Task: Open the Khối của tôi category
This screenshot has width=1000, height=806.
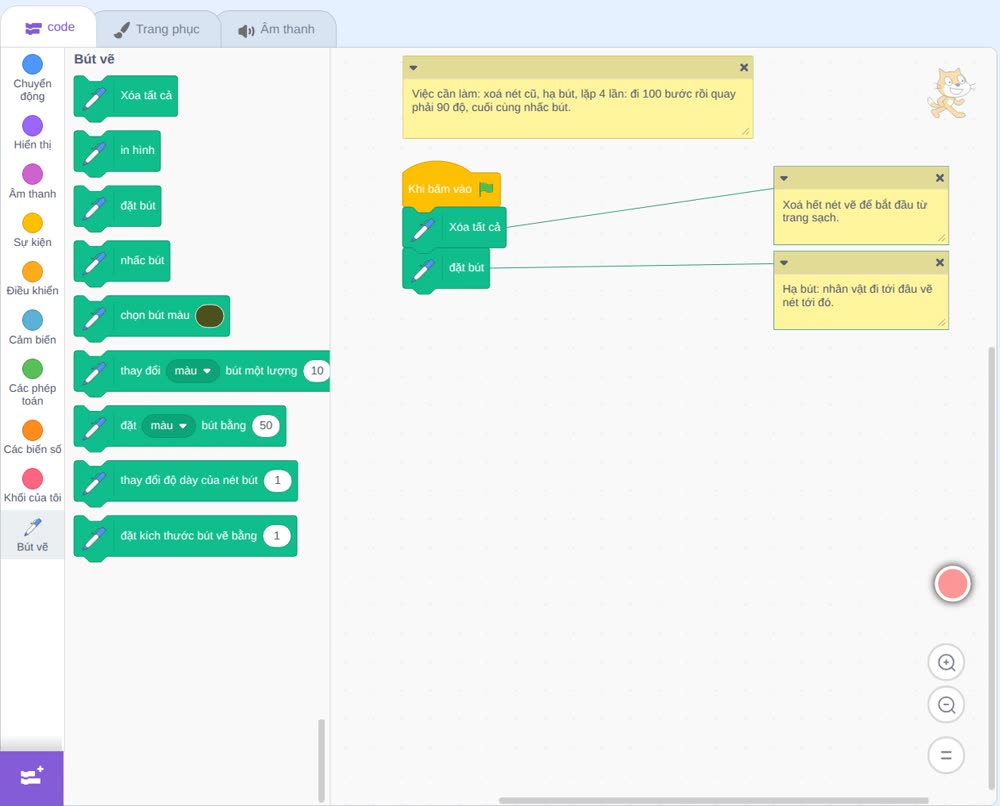Action: (33, 486)
